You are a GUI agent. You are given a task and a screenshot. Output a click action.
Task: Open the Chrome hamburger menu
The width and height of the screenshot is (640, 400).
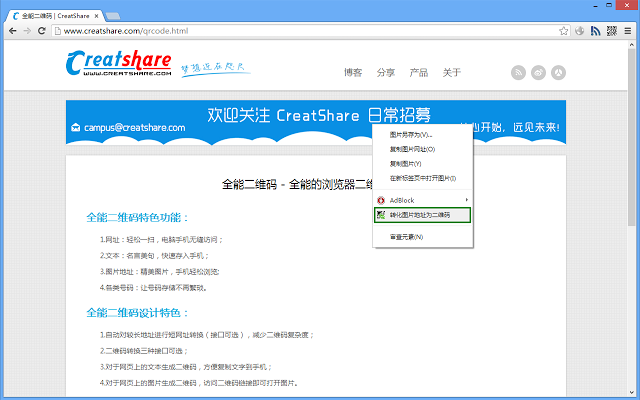pos(627,31)
